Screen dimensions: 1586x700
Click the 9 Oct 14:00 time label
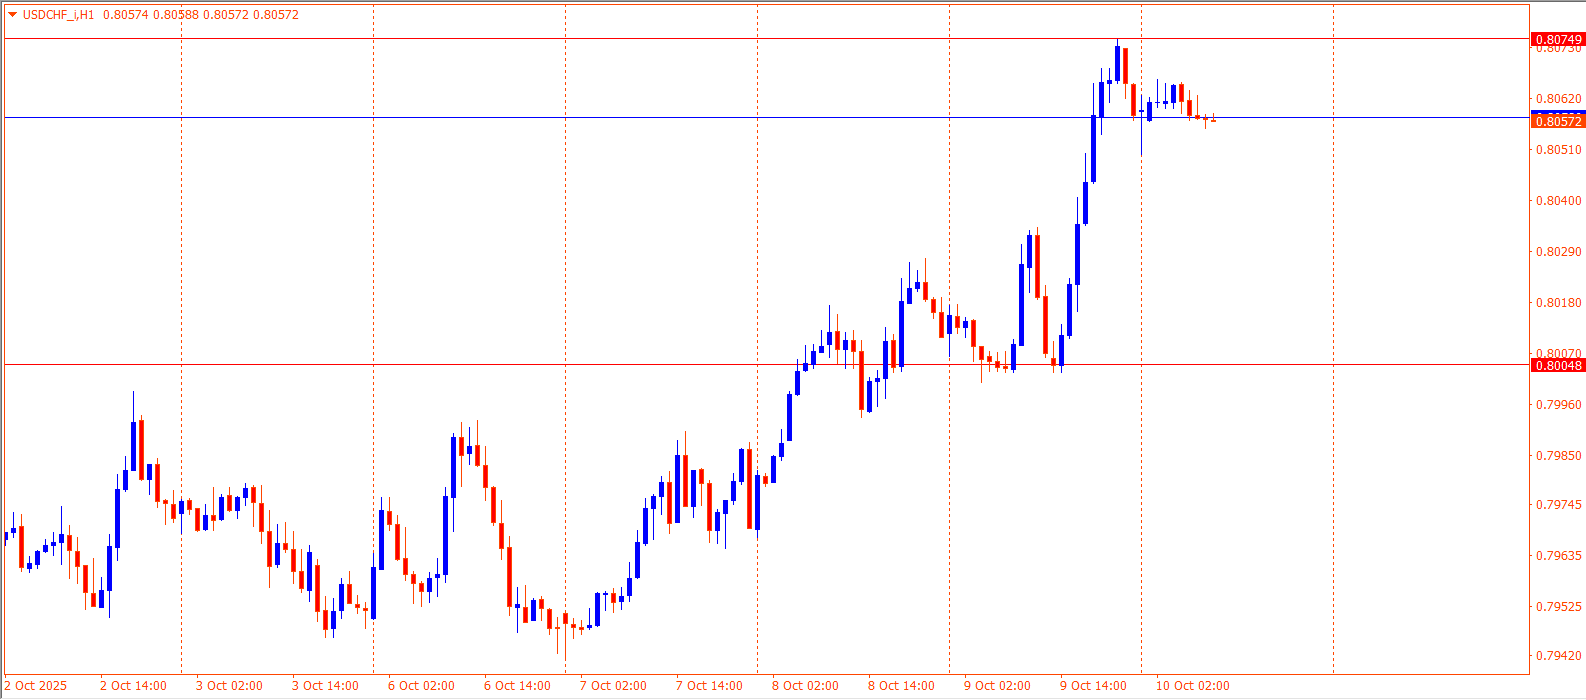pyautogui.click(x=1093, y=686)
